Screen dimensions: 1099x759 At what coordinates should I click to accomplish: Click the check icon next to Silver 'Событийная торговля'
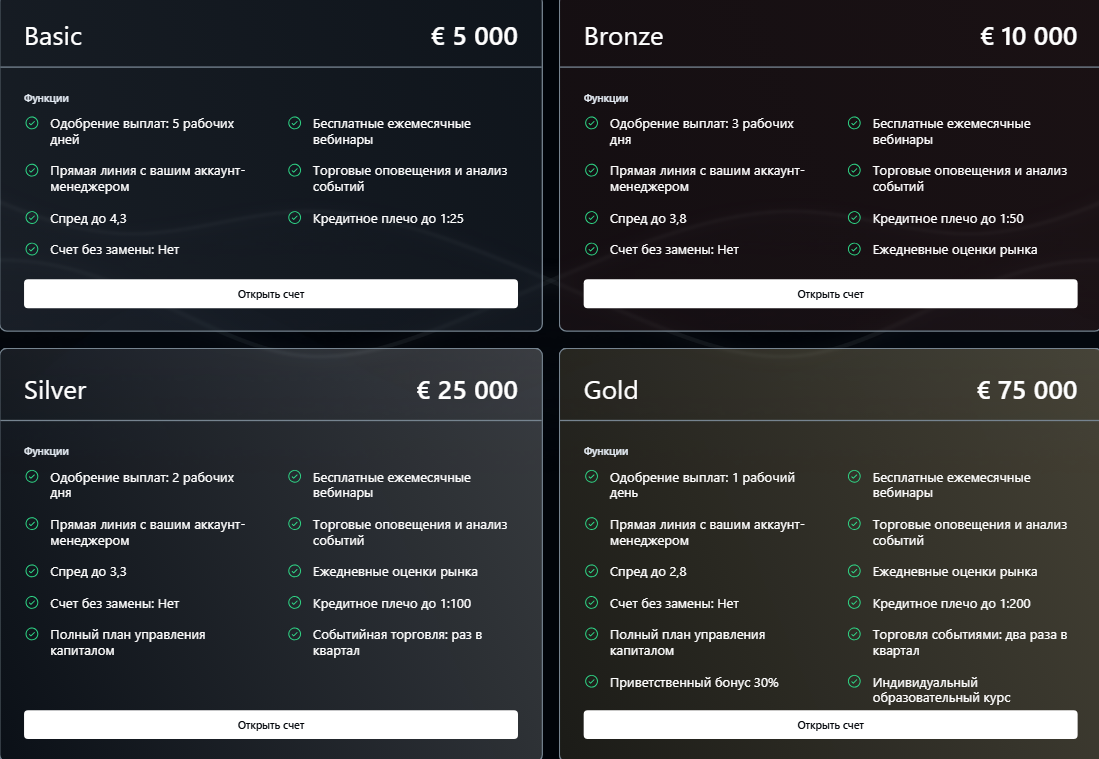[x=295, y=634]
